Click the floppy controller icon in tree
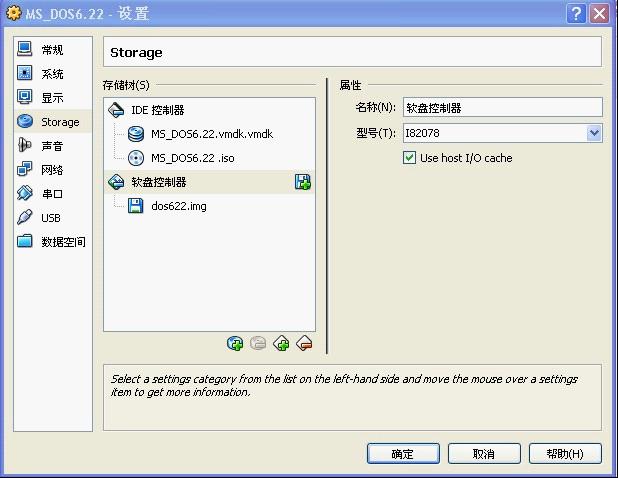 pyautogui.click(x=116, y=182)
